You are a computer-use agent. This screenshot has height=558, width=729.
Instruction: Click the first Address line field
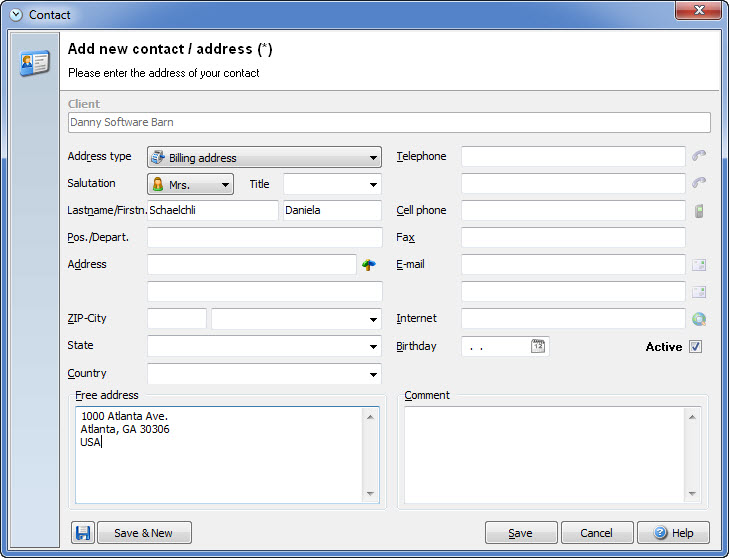[252, 264]
